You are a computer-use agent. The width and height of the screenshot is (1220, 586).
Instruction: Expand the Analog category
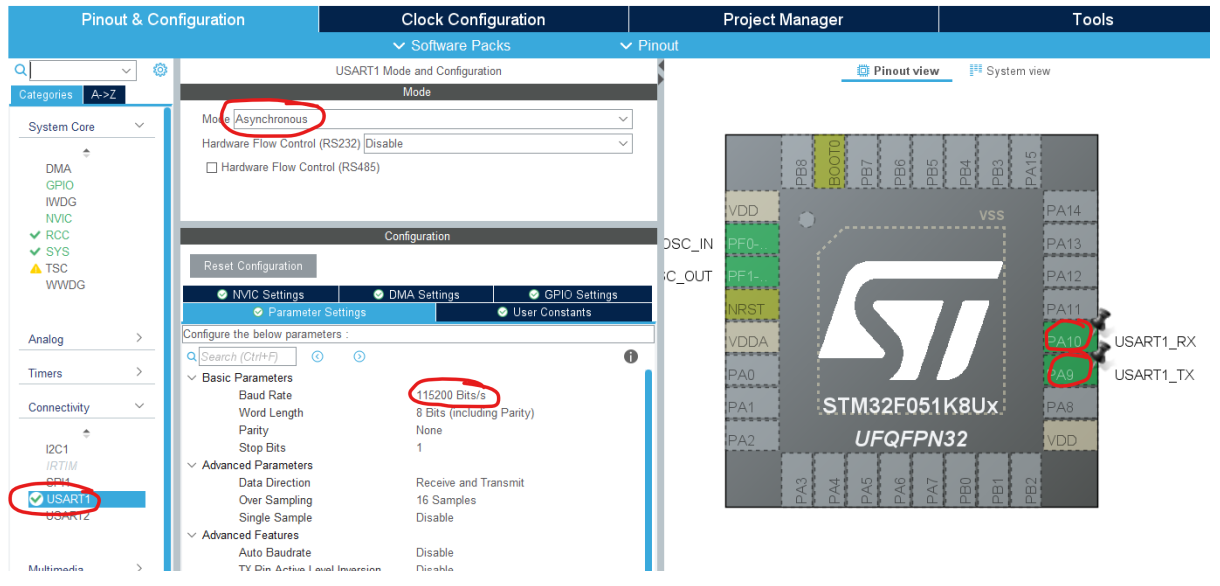(x=140, y=339)
